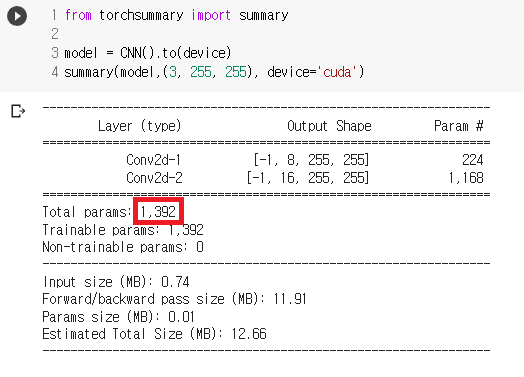Image resolution: width=524 pixels, height=377 pixels.
Task: Click the Param # column header
Action: (x=458, y=126)
